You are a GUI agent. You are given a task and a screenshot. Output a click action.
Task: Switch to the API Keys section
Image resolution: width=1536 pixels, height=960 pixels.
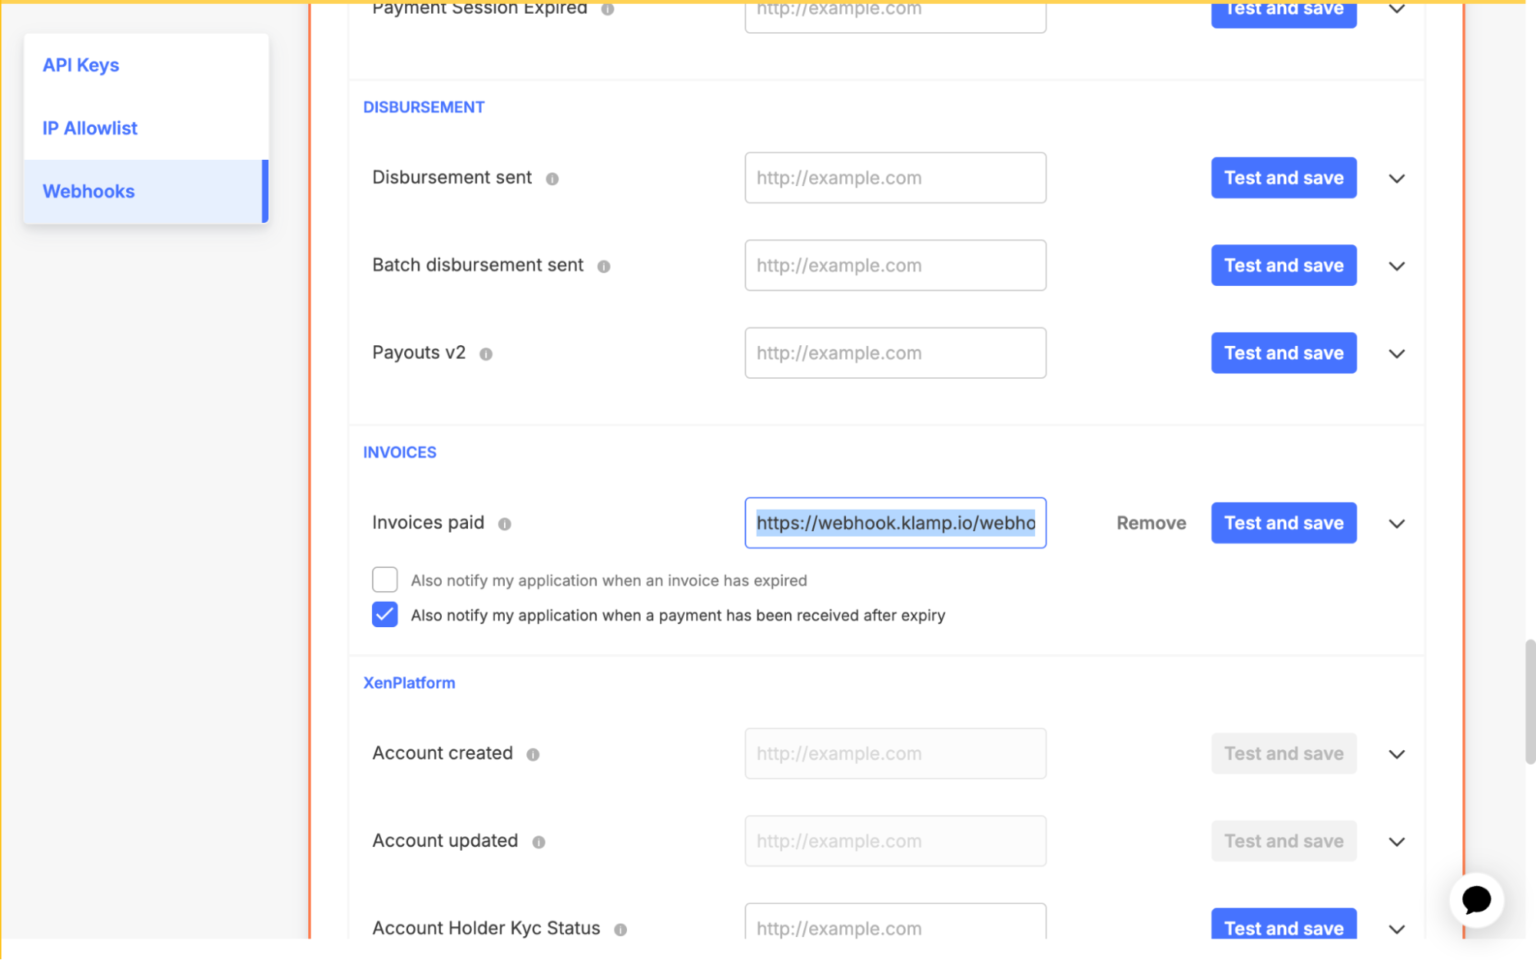[x=80, y=65]
